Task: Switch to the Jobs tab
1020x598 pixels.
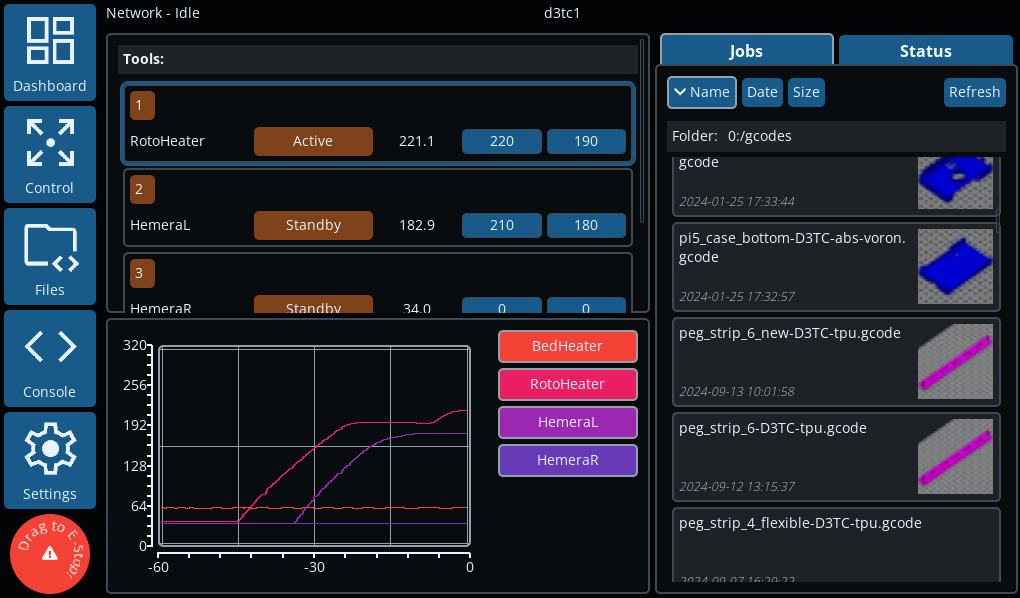Action: (x=746, y=51)
